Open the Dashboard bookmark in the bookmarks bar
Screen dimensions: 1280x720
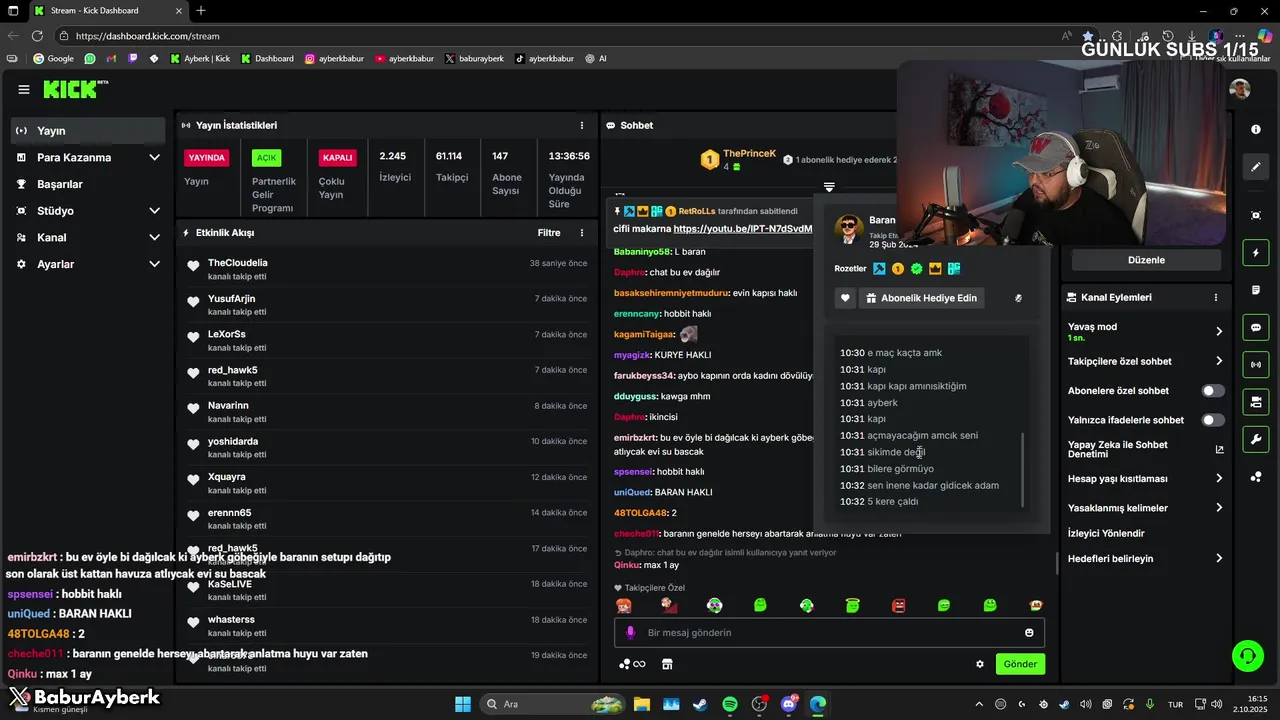tap(268, 59)
